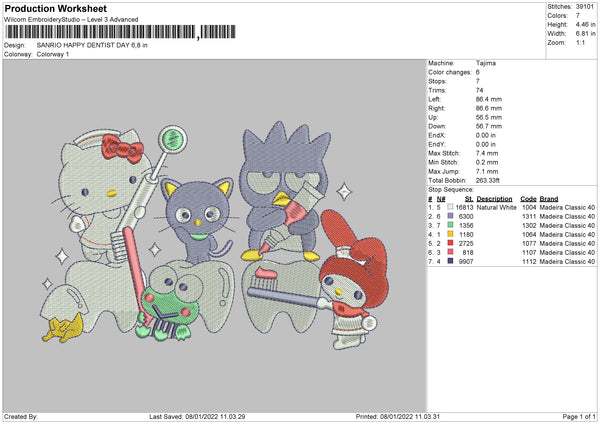Click the right extent '86.6 mm'
This screenshot has width=600, height=424.
489,108
